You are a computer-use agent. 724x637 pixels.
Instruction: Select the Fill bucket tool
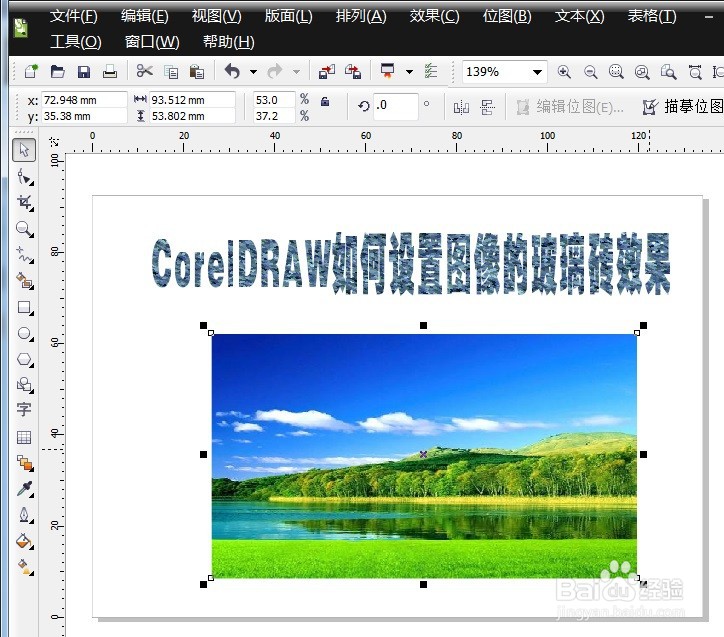[x=24, y=541]
